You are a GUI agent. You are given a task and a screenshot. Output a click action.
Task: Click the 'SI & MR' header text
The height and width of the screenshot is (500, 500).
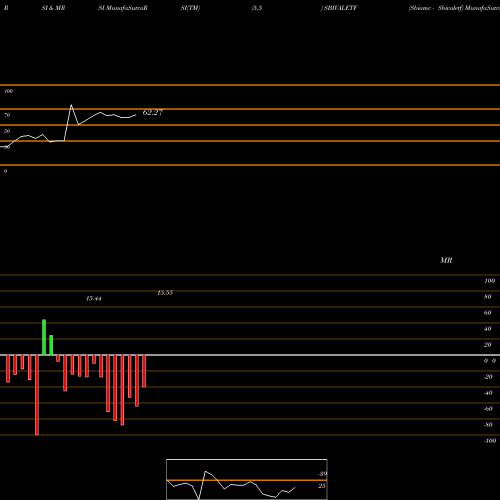coord(53,8)
